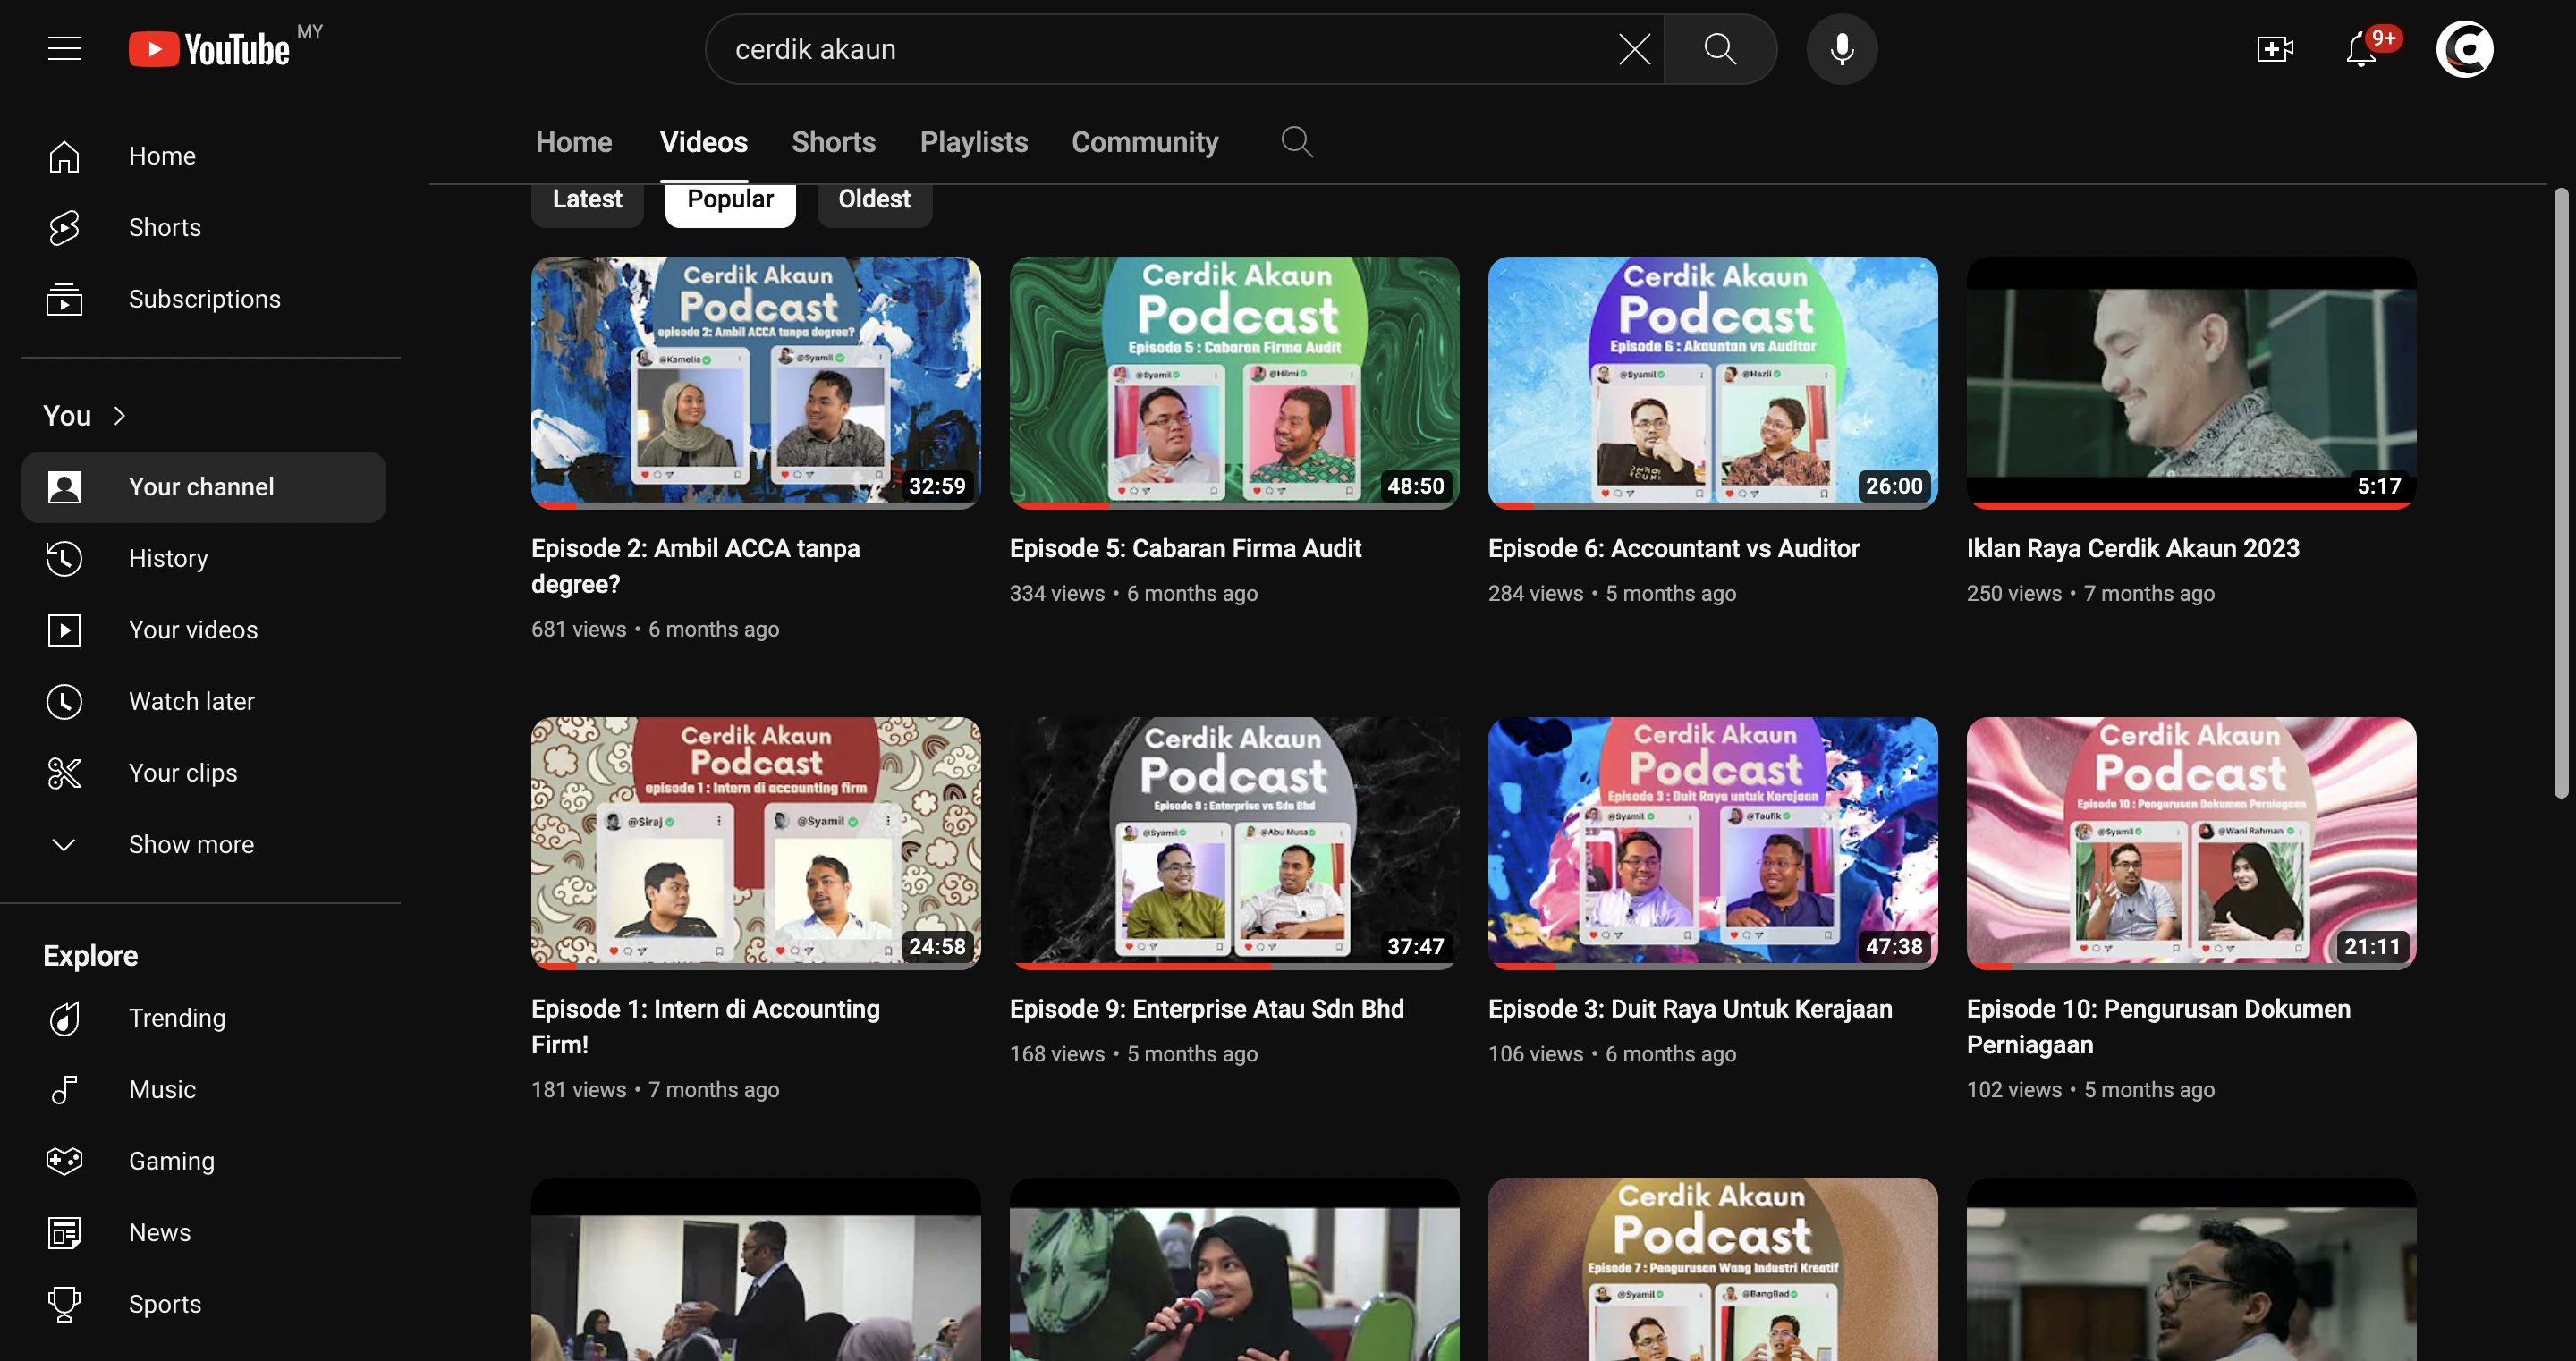Switch to the Shorts channel tab
This screenshot has height=1361, width=2576.
833,142
